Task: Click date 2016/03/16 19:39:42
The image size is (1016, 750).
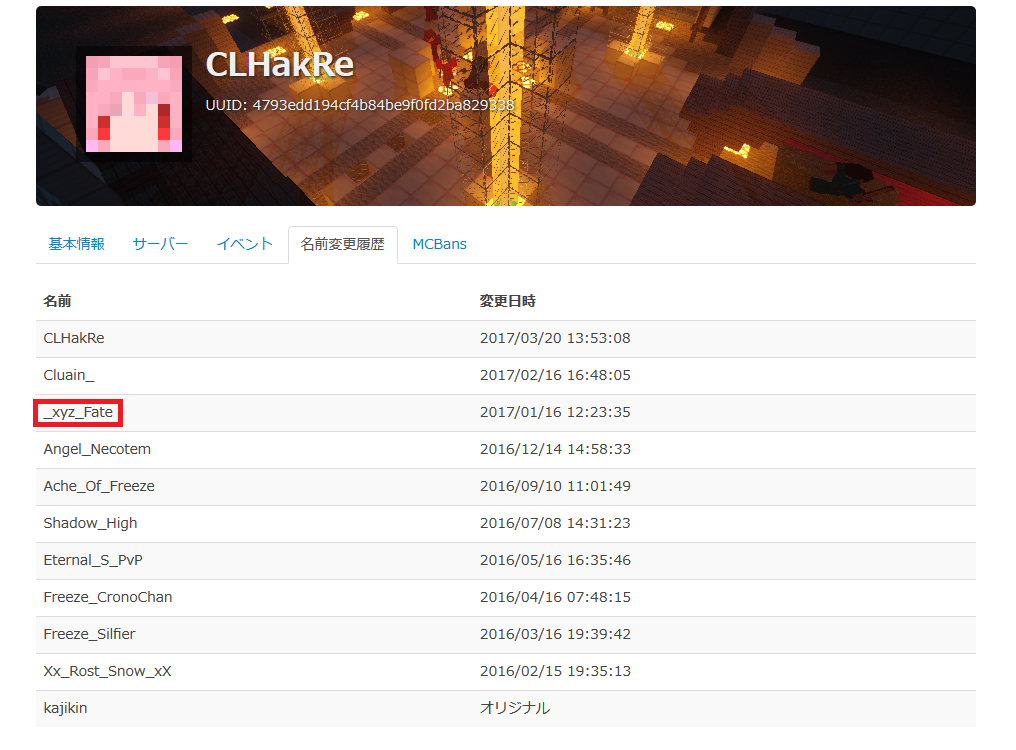Action: click(x=555, y=634)
